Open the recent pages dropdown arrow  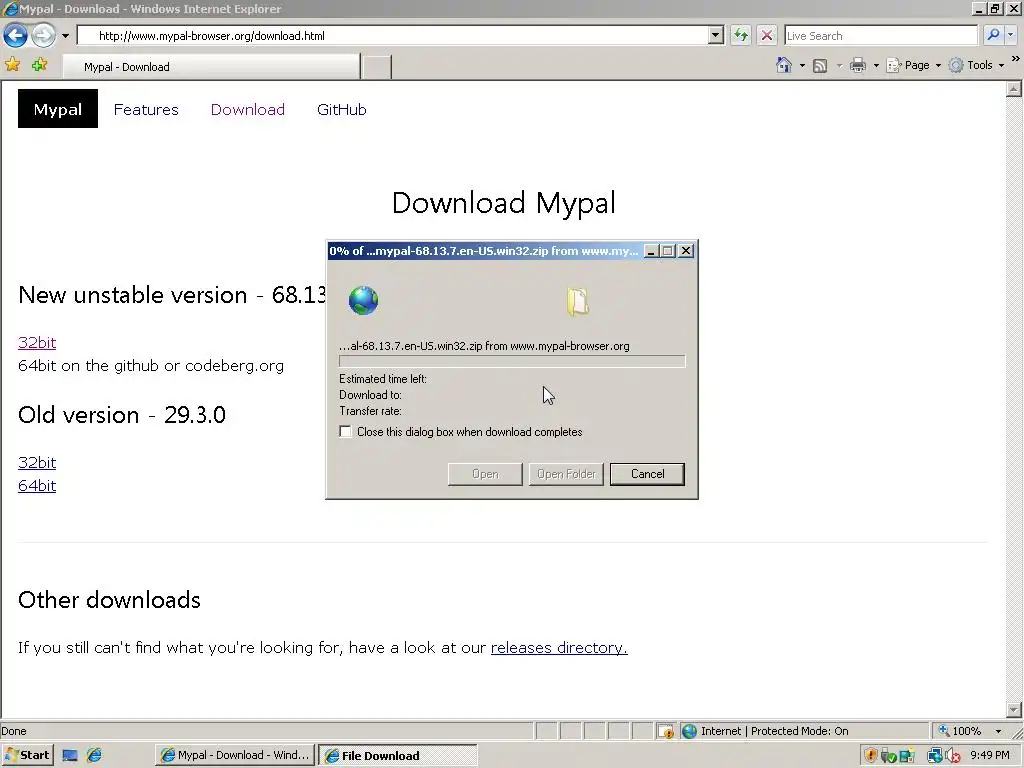(65, 36)
